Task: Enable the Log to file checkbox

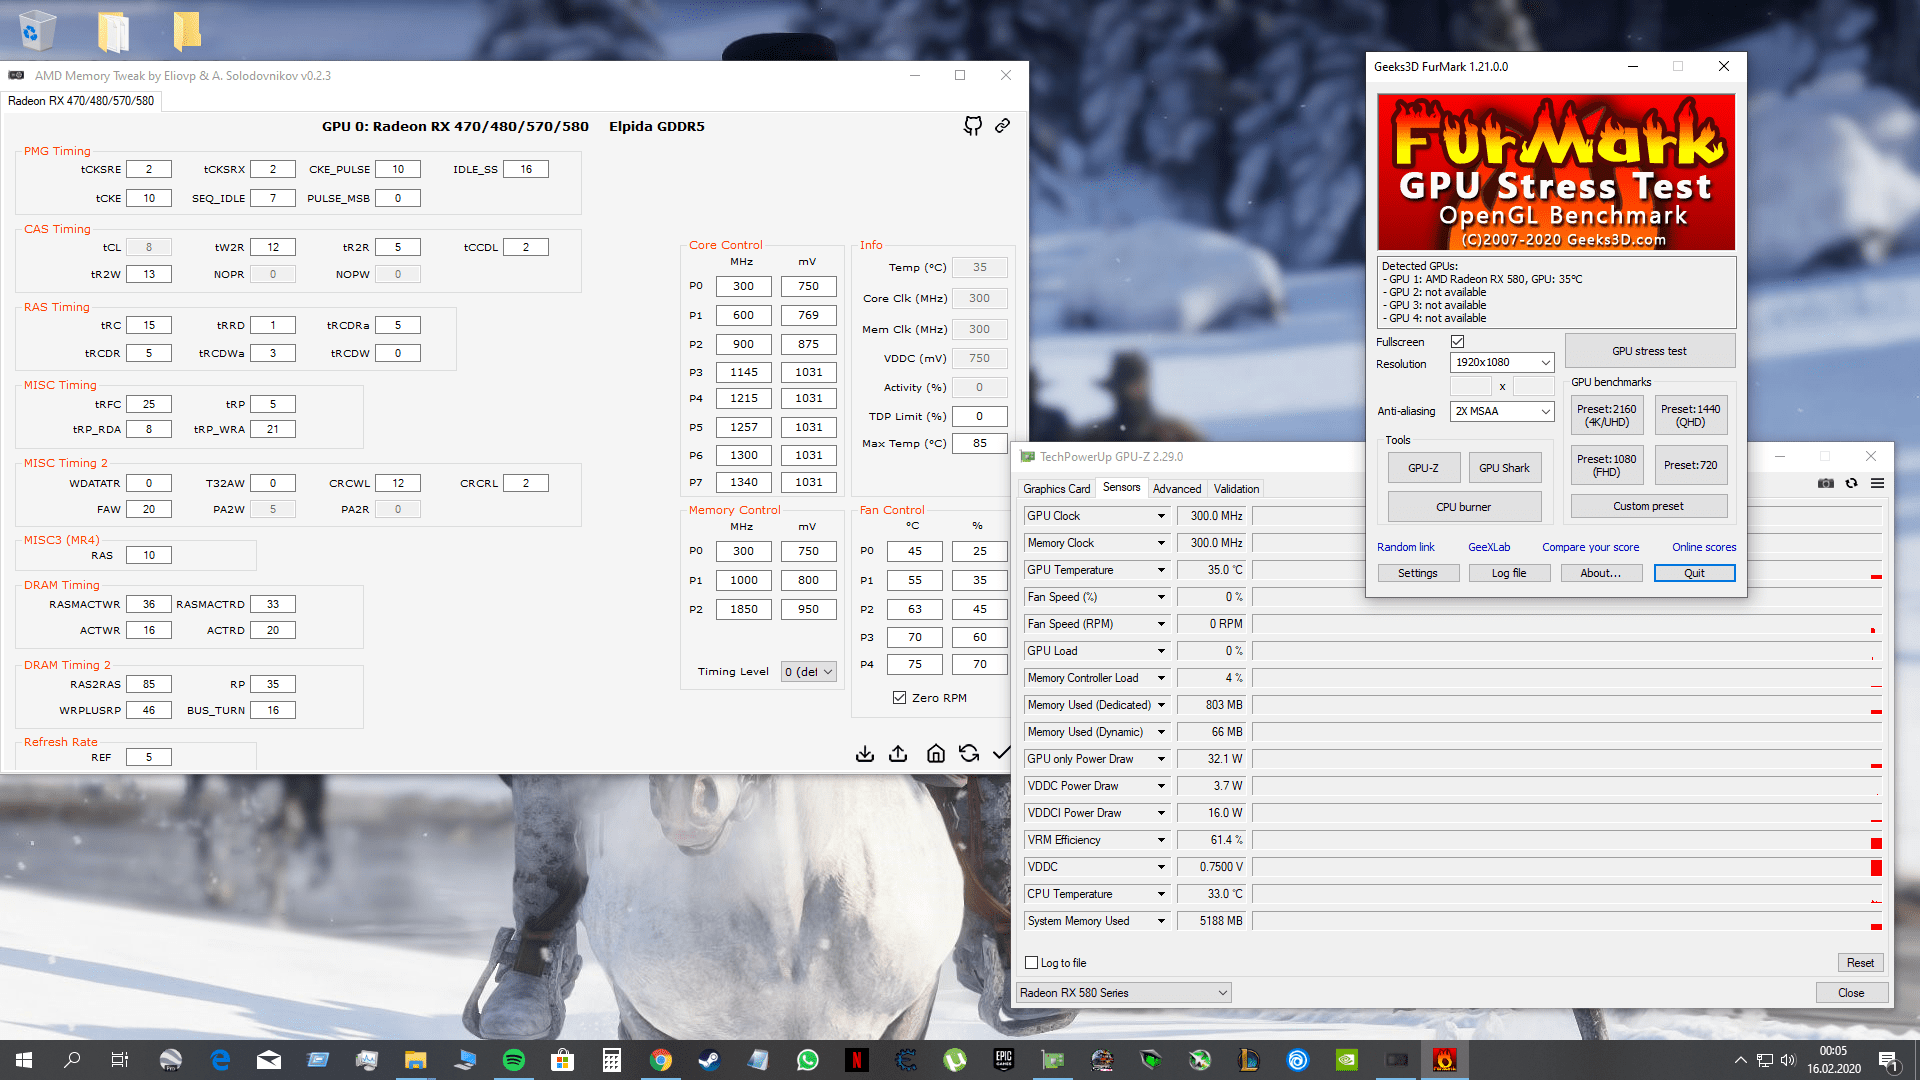Action: click(1031, 963)
